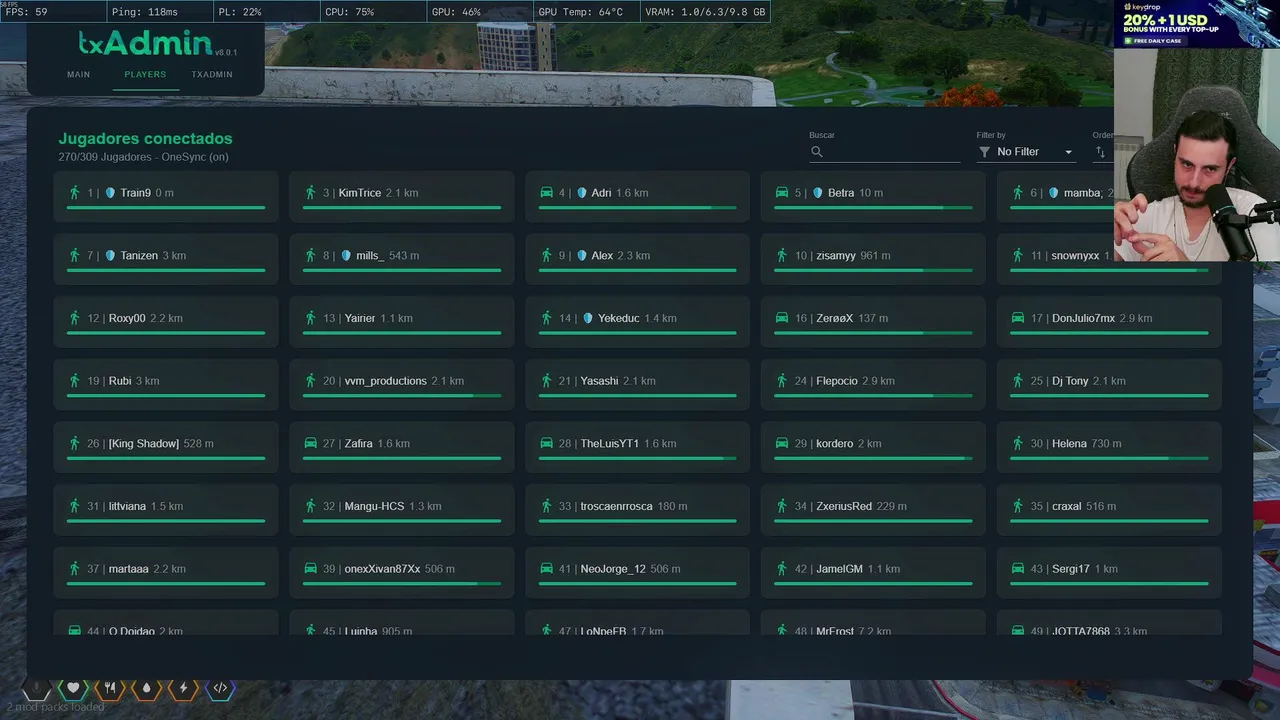This screenshot has height=720, width=1280.
Task: Click the shield badge beside Yekeduc
Action: pos(588,319)
